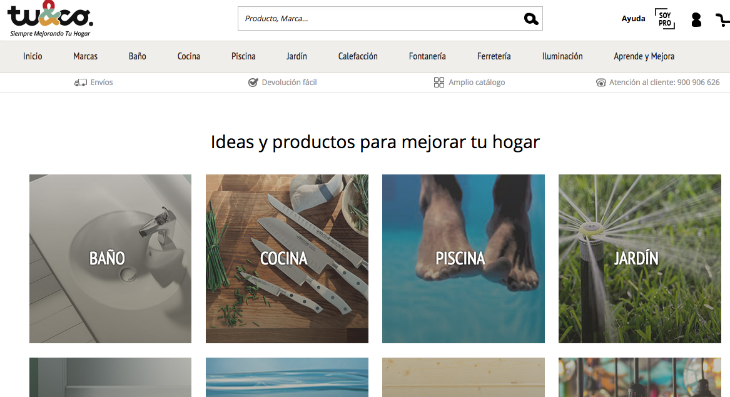Click the Amplio catálogo grid icon
The height and width of the screenshot is (397, 730).
(439, 82)
